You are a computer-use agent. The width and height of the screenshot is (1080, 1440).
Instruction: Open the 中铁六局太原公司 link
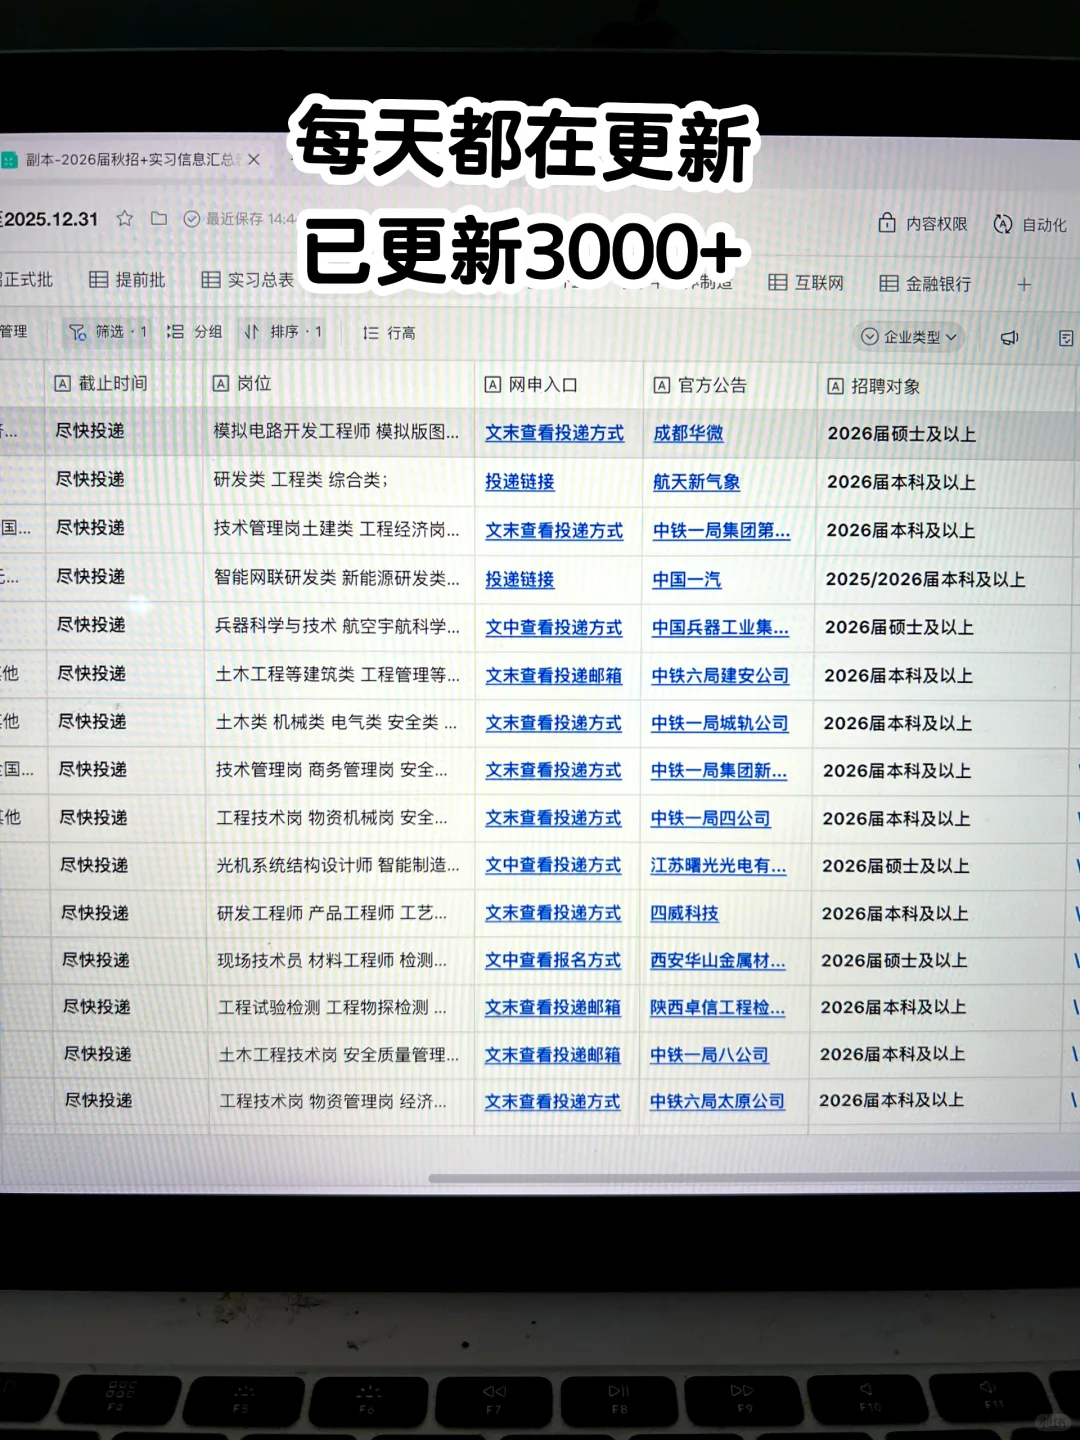(x=717, y=1101)
